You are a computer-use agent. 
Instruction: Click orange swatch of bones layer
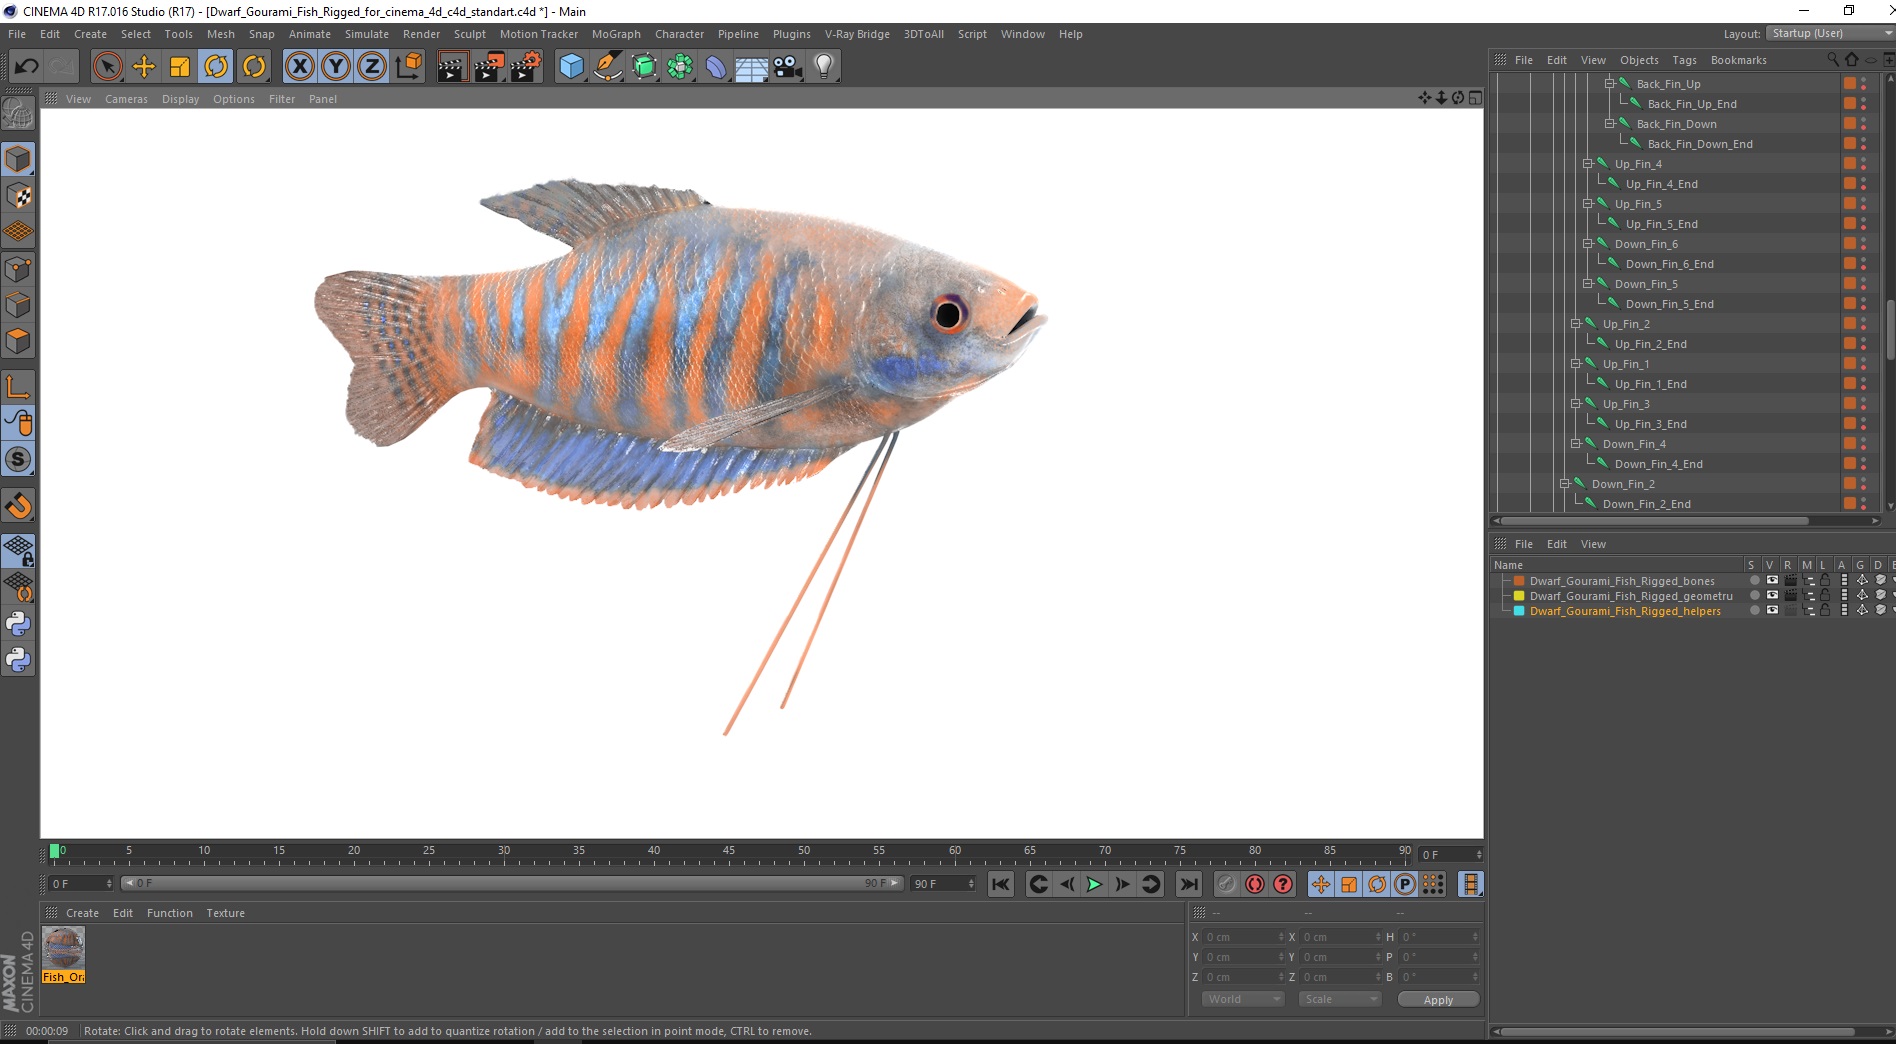1519,581
